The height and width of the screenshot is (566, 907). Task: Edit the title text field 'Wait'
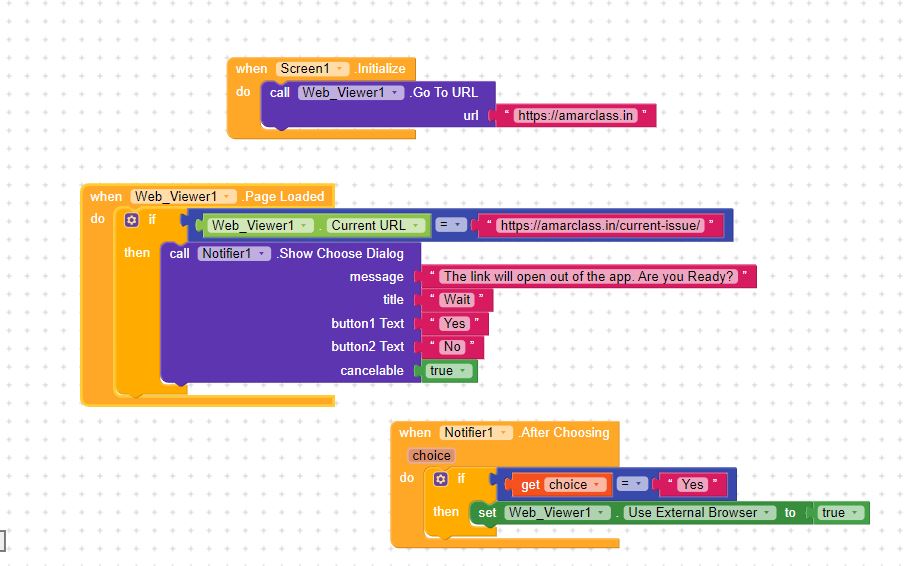click(x=457, y=300)
